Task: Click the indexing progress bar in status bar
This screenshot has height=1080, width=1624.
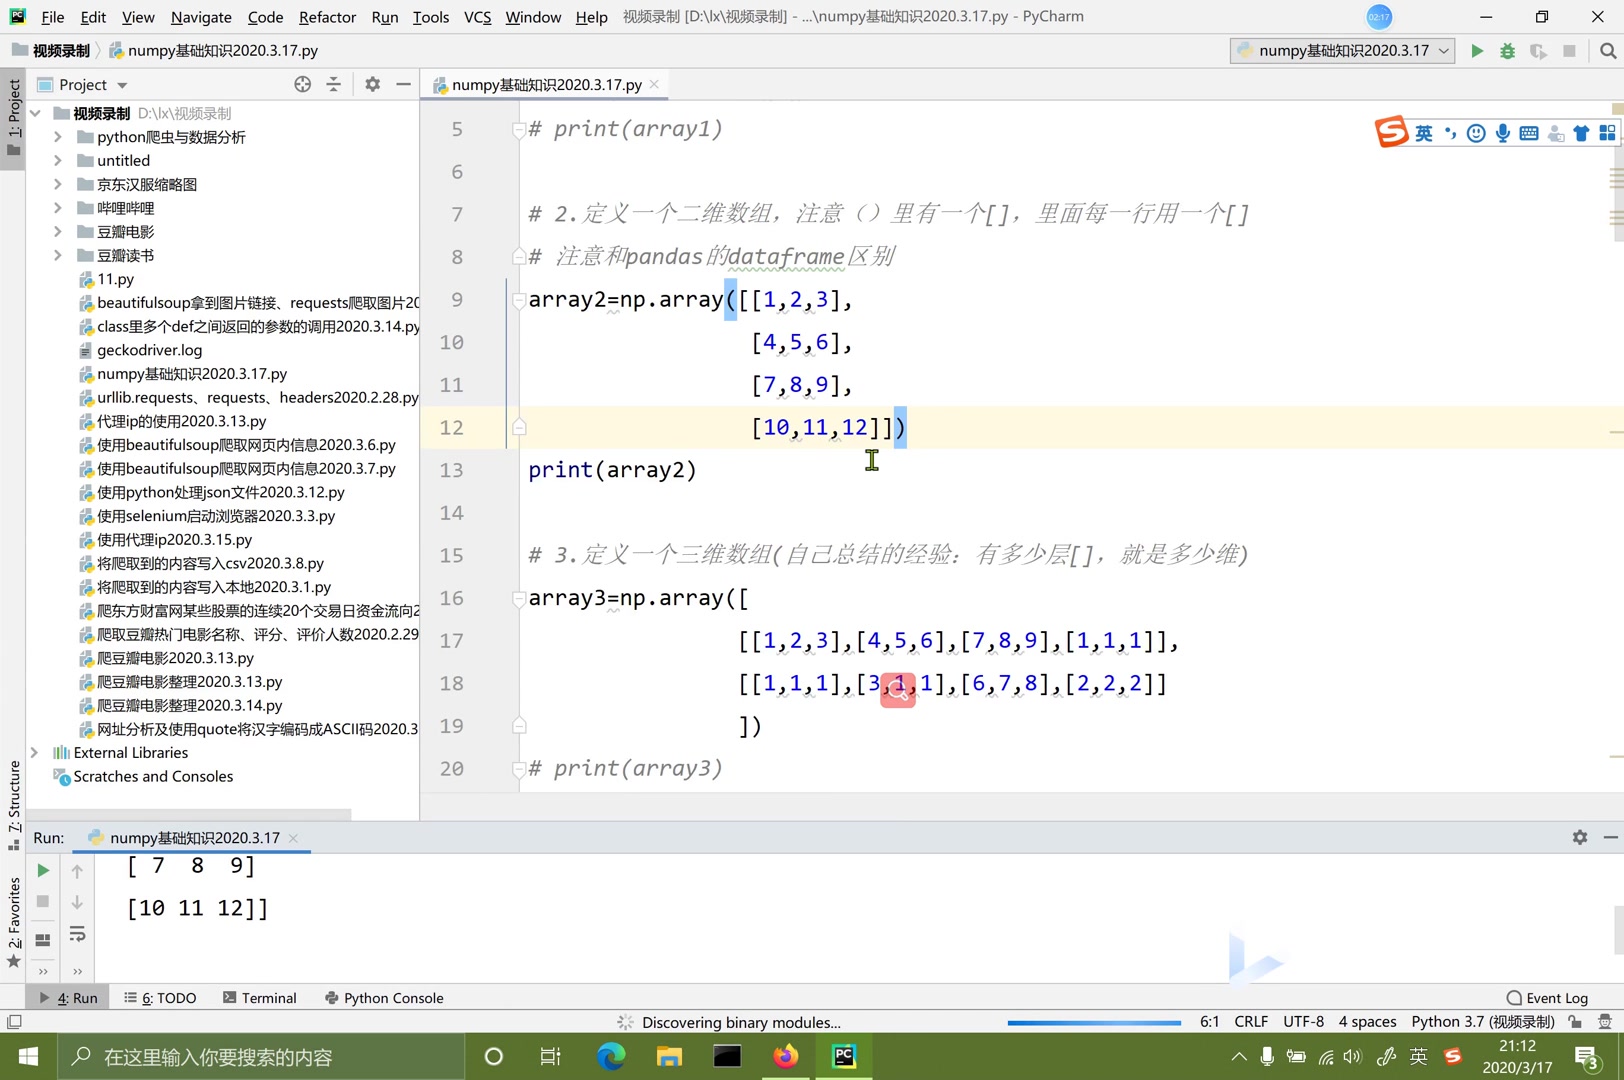Action: pyautogui.click(x=1094, y=1023)
